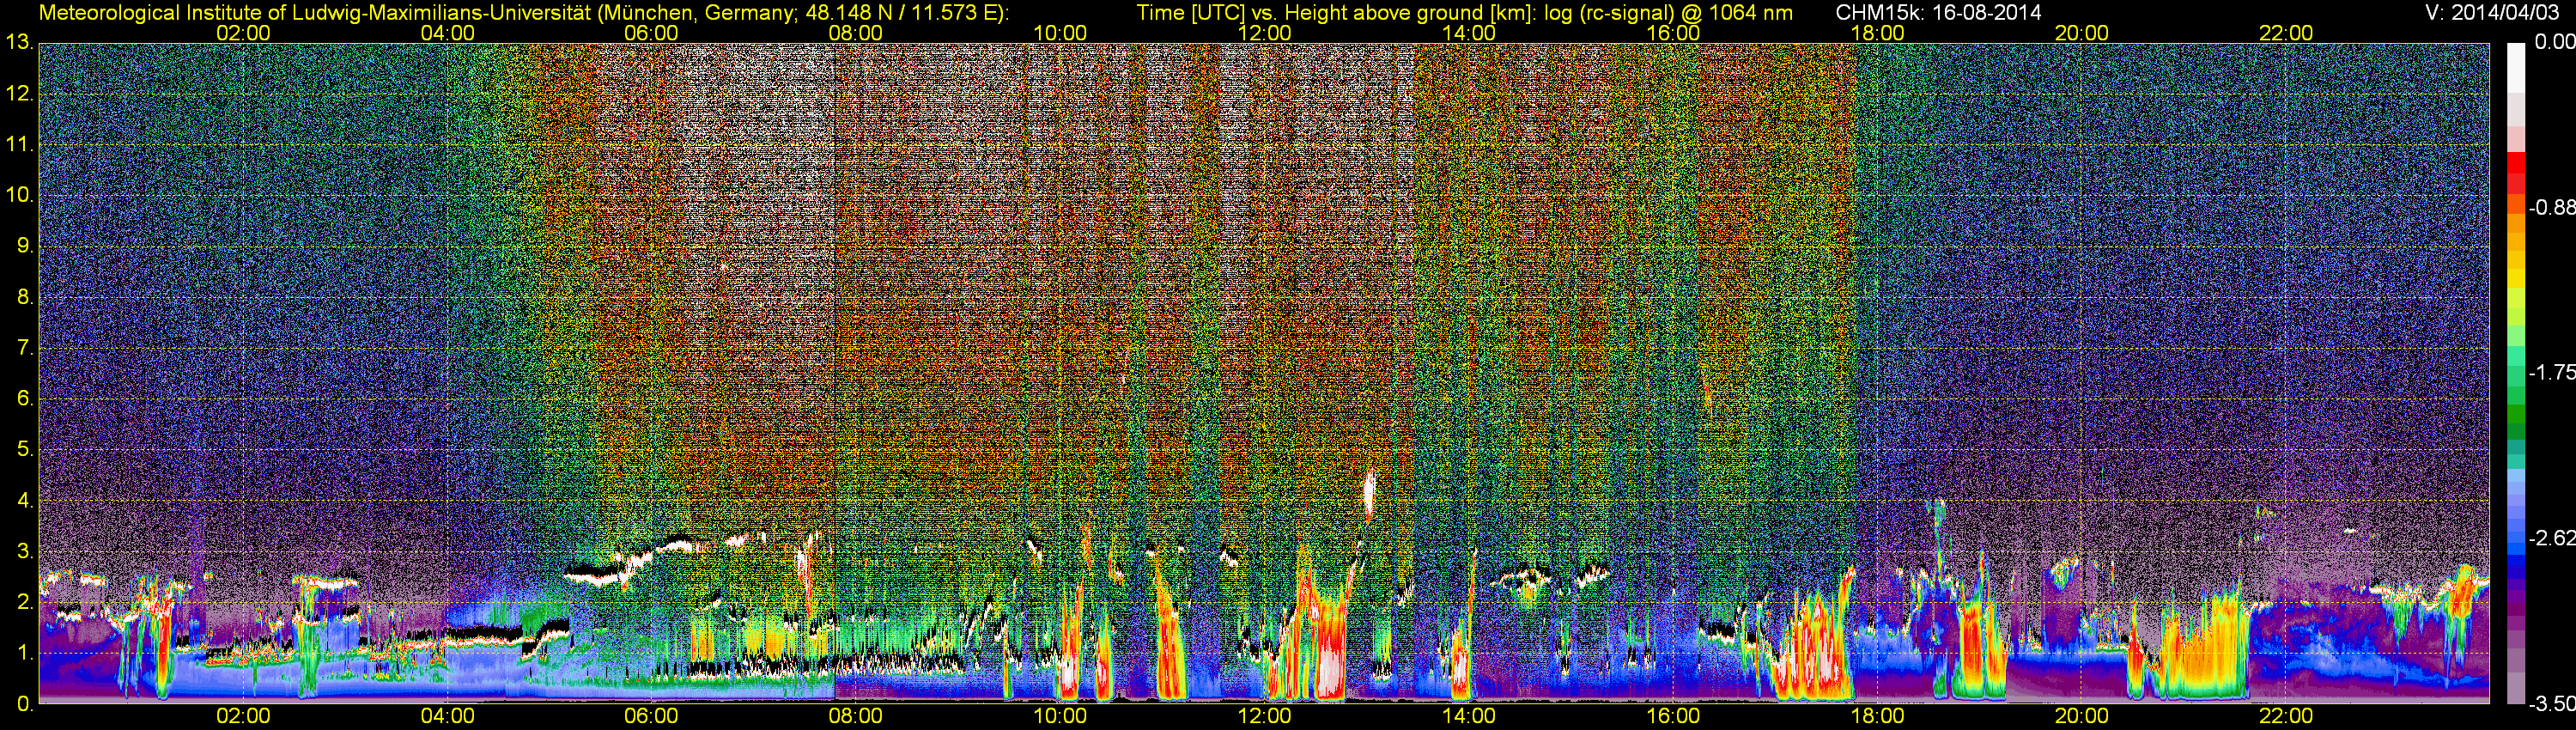
Task: Click the bottom axis 06:00 time label
Action: tap(651, 716)
